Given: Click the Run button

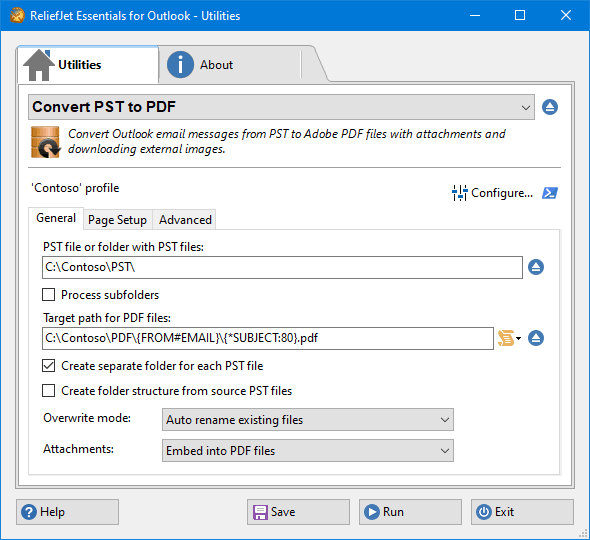Looking at the screenshot, I should (x=410, y=512).
